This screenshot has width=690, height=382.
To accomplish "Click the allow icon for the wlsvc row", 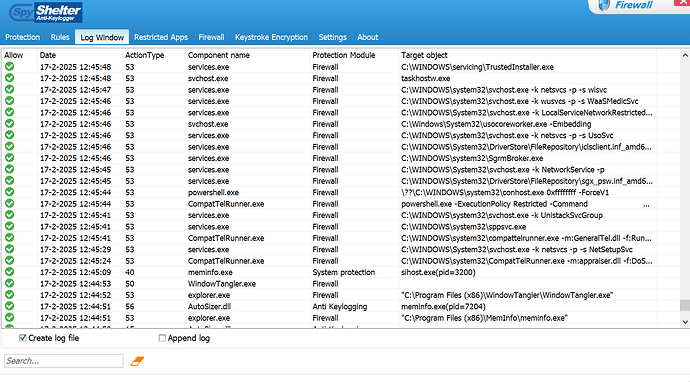I will pos(9,89).
